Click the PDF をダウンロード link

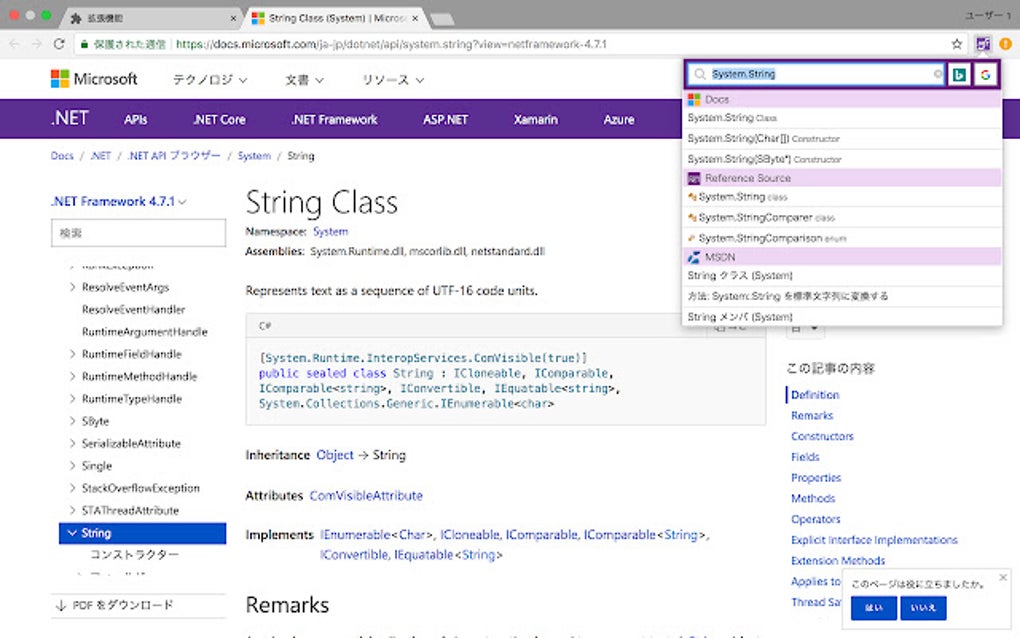(123, 605)
